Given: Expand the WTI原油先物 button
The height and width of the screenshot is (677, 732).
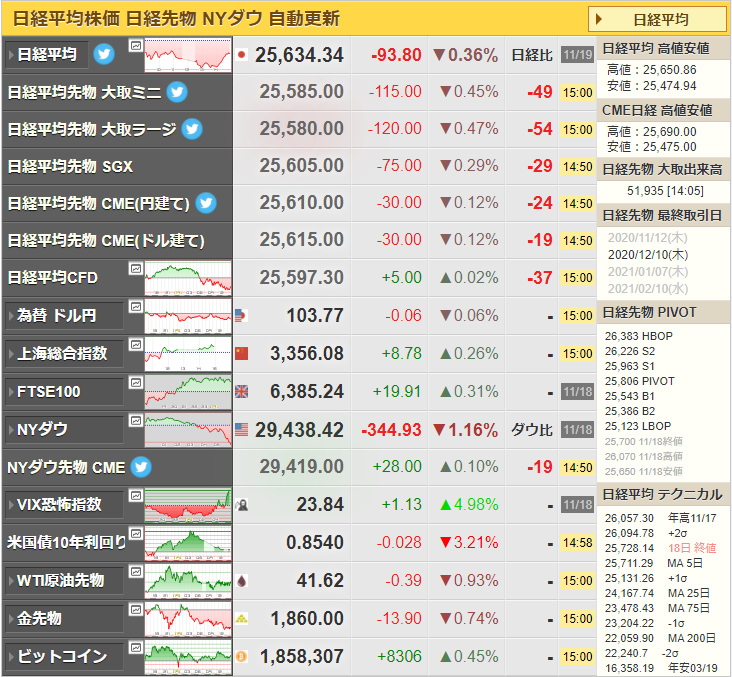Looking at the screenshot, I should pyautogui.click(x=64, y=581).
